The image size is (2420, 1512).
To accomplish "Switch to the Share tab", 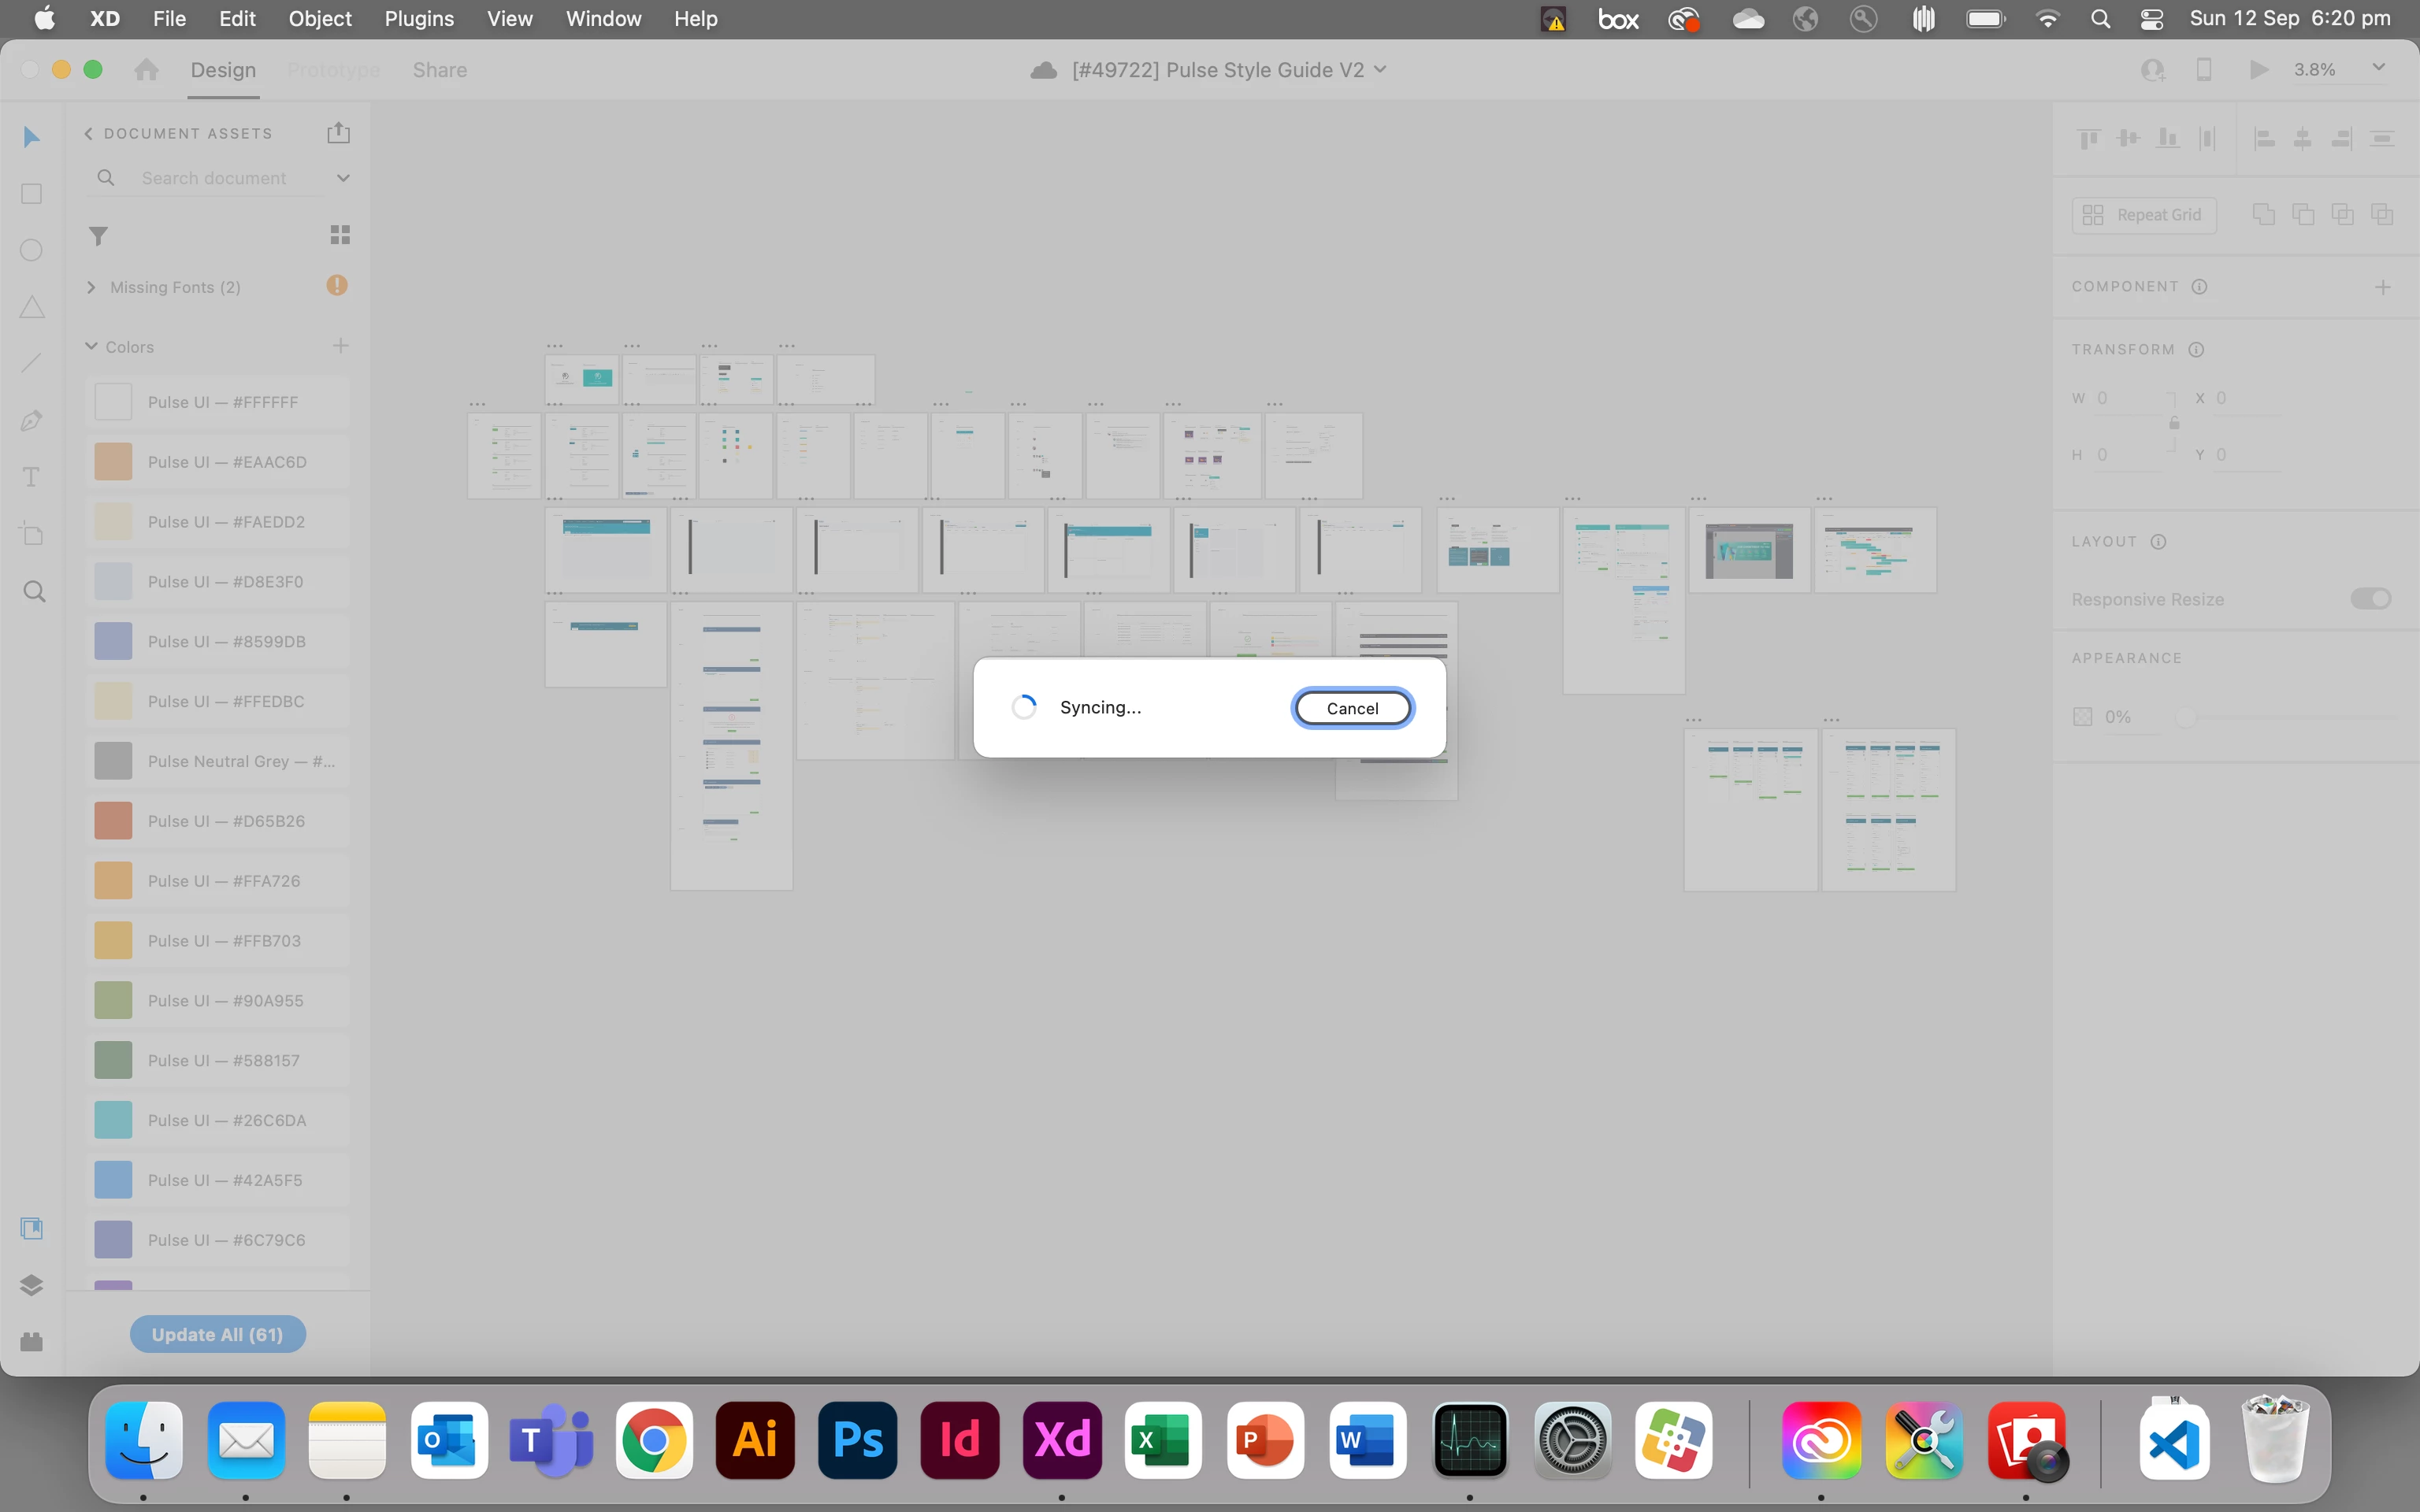I will pyautogui.click(x=439, y=70).
